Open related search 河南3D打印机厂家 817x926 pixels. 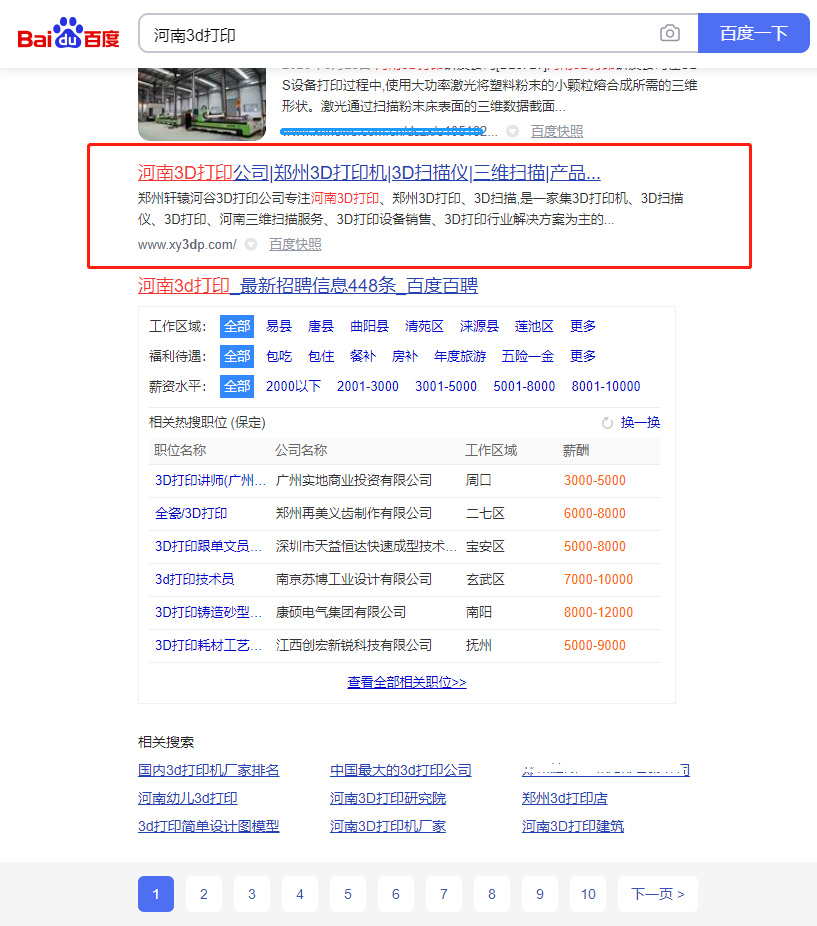coord(388,826)
